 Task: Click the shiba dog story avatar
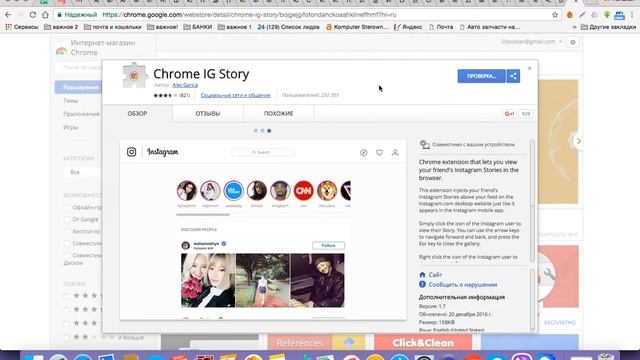[327, 191]
